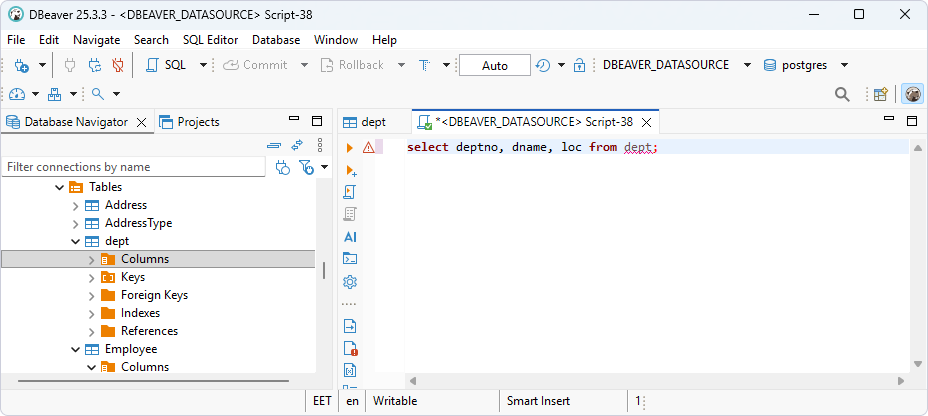Image resolution: width=928 pixels, height=416 pixels.
Task: Toggle the padlock read-only connection icon
Action: (579, 65)
